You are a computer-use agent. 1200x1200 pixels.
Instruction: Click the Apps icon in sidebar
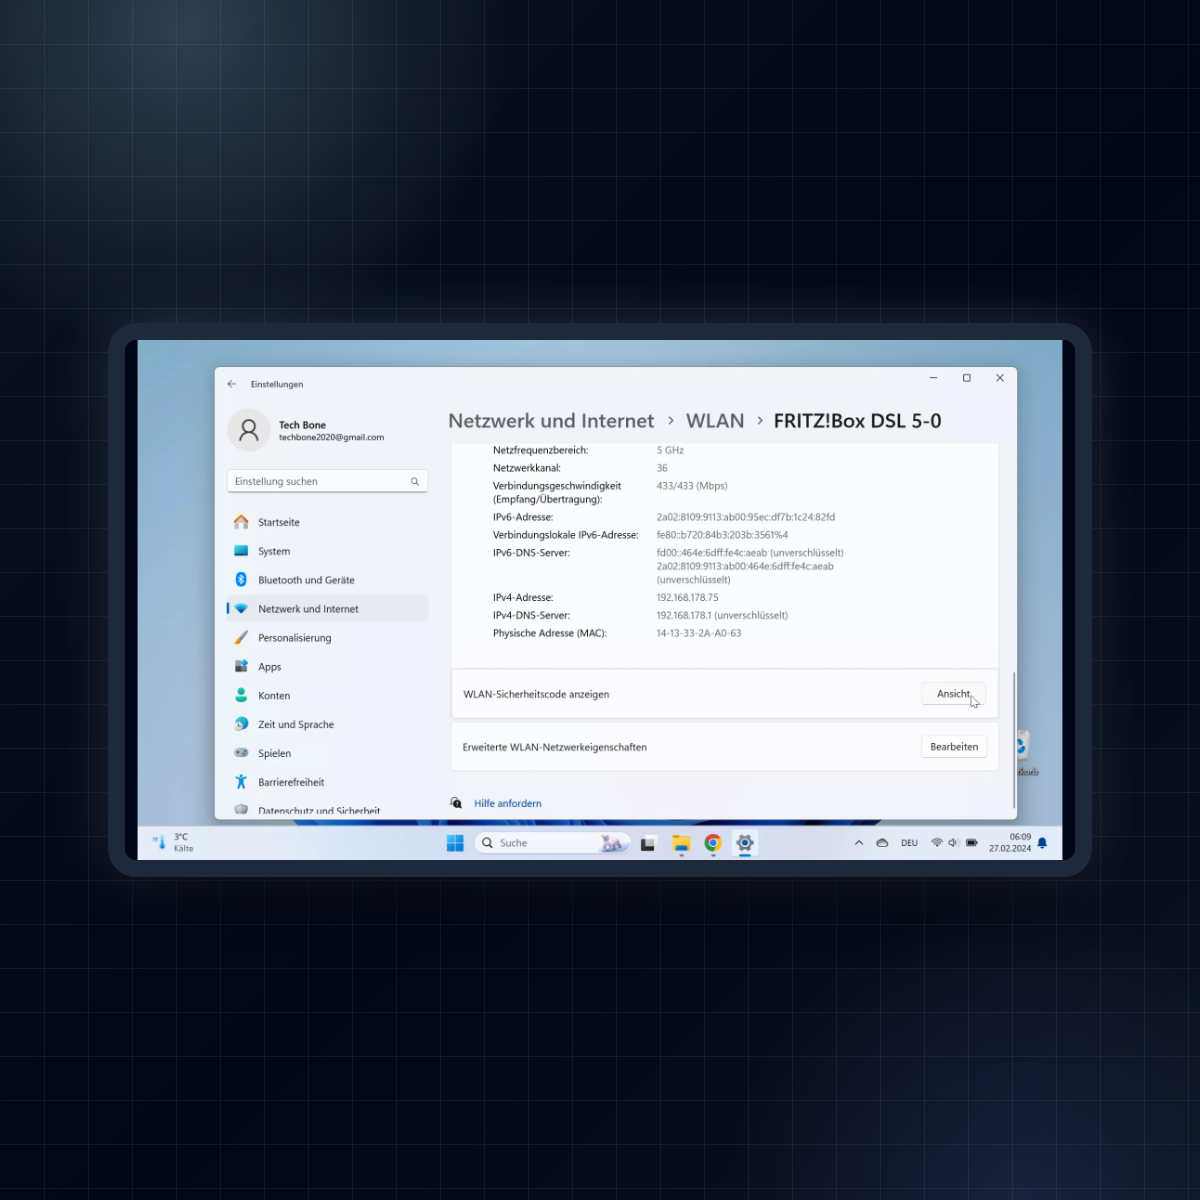[241, 666]
